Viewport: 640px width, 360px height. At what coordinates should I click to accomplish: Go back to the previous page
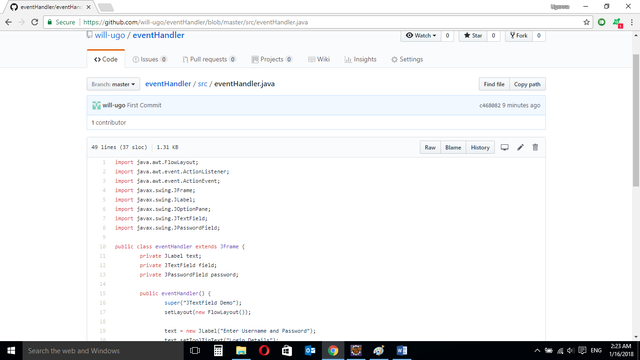9,22
